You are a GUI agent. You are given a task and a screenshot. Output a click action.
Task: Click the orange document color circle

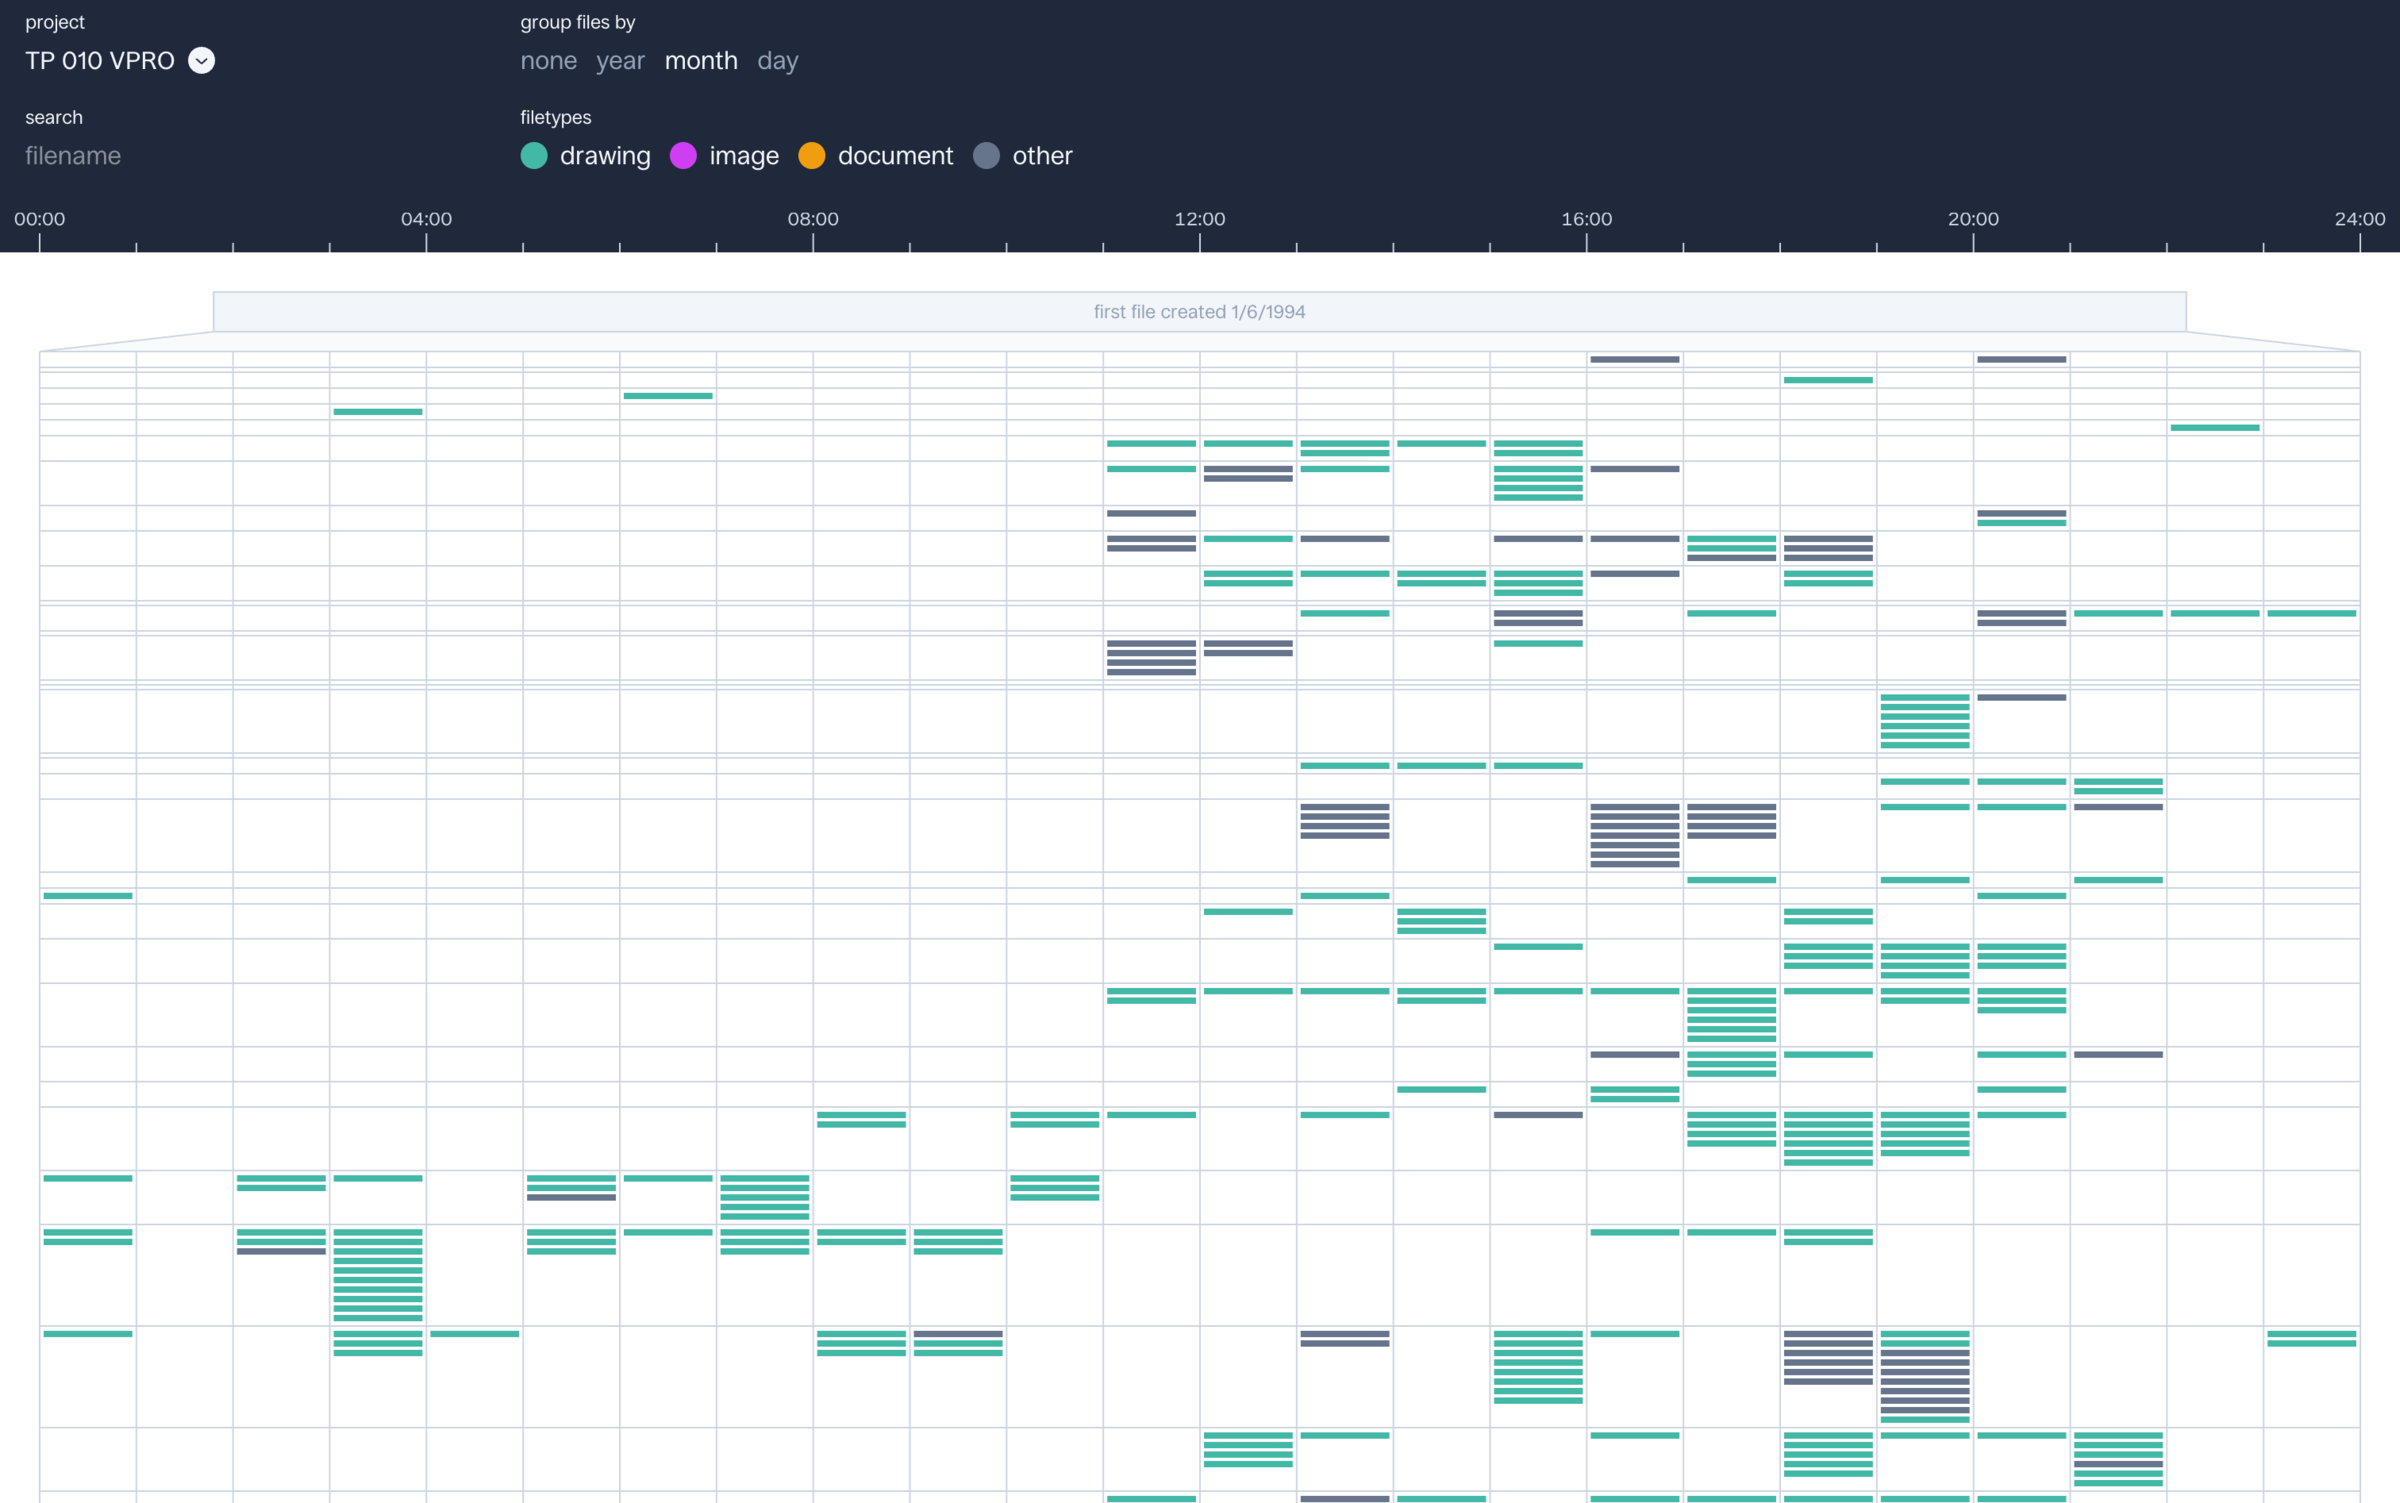812,156
